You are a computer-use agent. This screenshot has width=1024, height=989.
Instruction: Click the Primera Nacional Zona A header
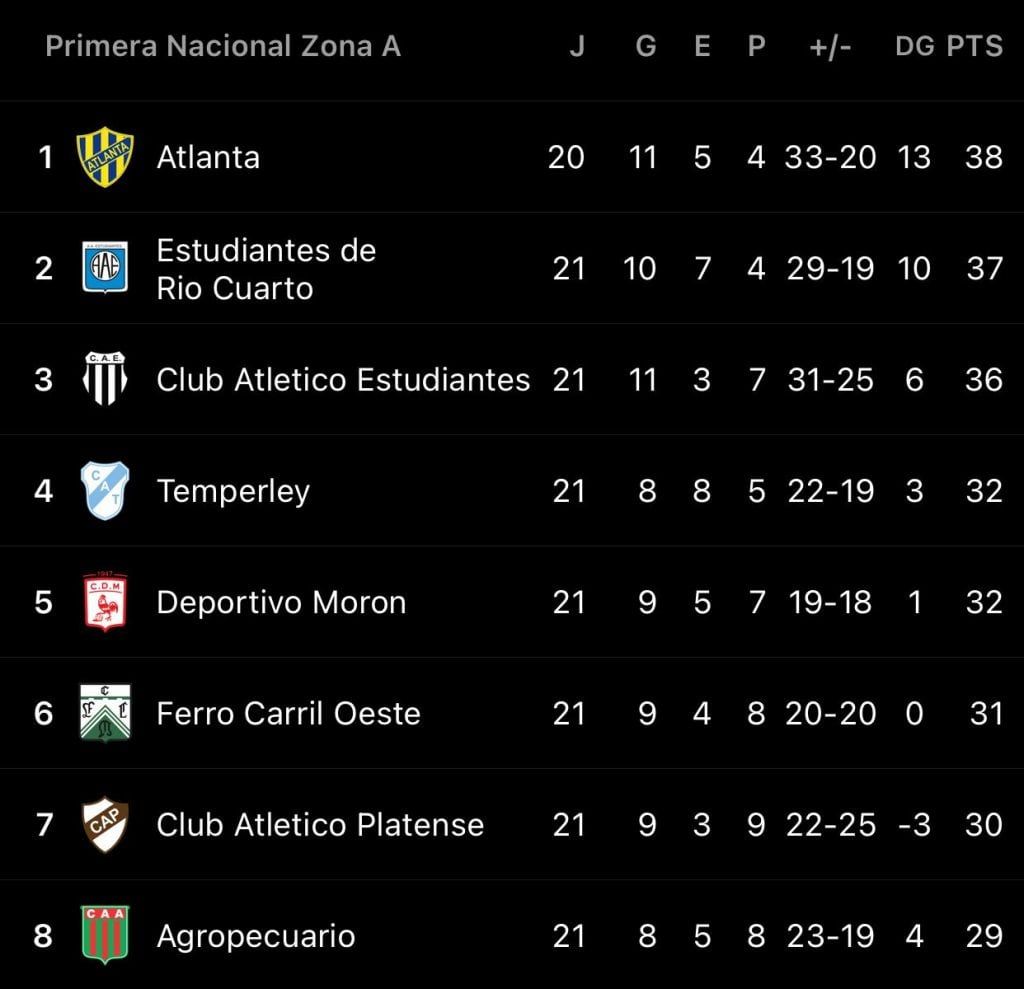coord(223,46)
